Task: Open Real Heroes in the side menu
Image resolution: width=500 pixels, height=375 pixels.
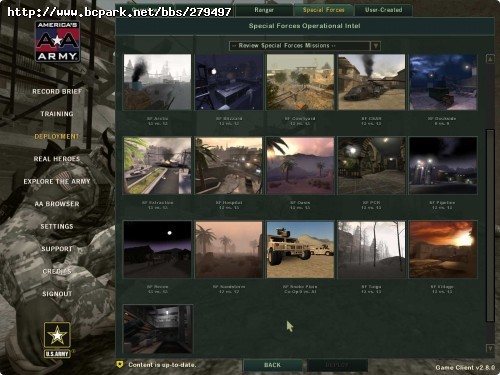Action: [57, 159]
